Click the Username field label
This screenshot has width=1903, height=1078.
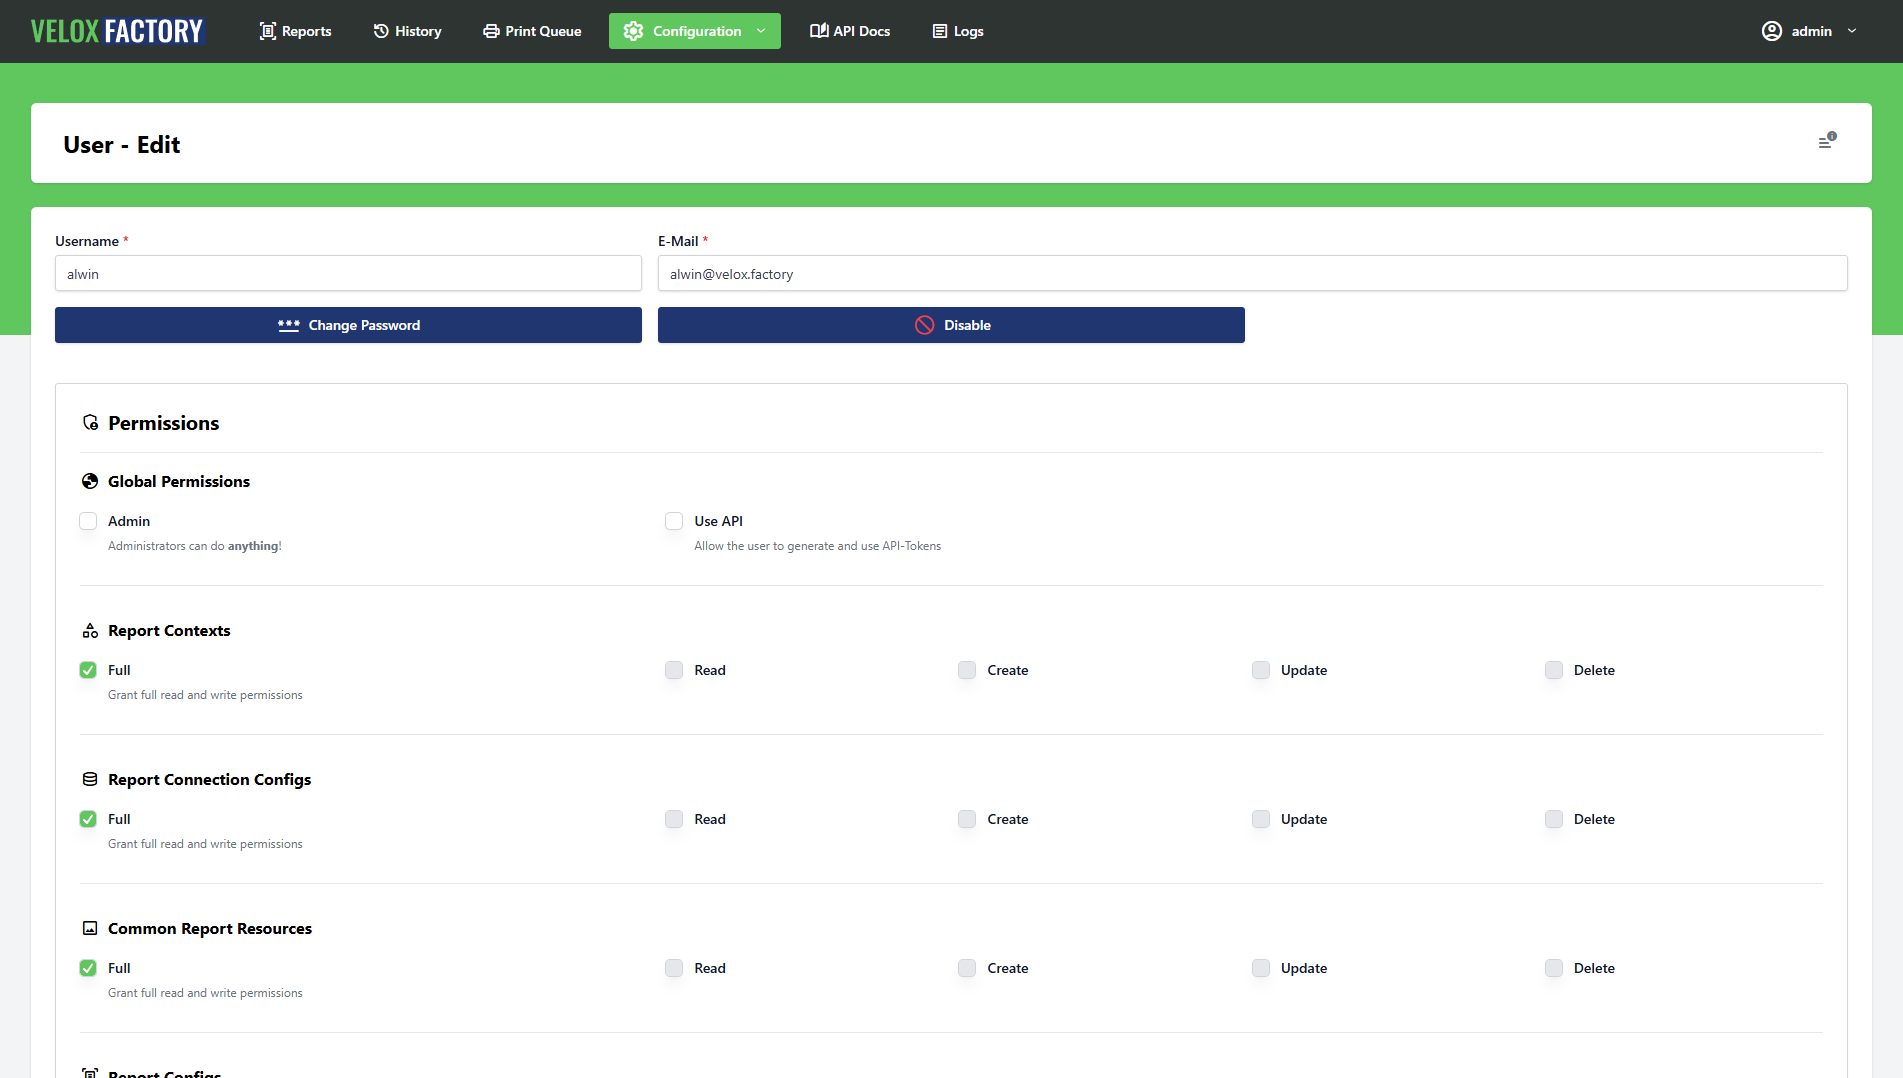click(87, 241)
